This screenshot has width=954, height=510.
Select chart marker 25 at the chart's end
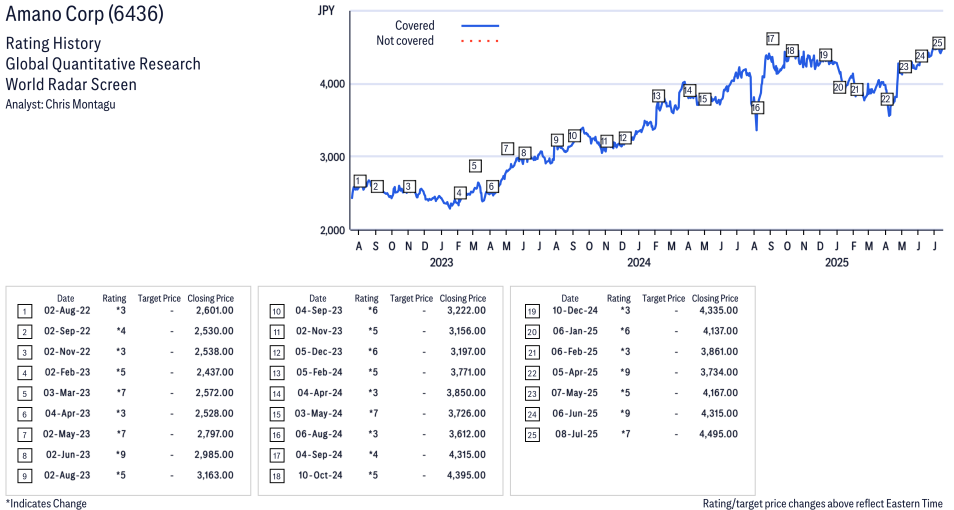click(938, 43)
